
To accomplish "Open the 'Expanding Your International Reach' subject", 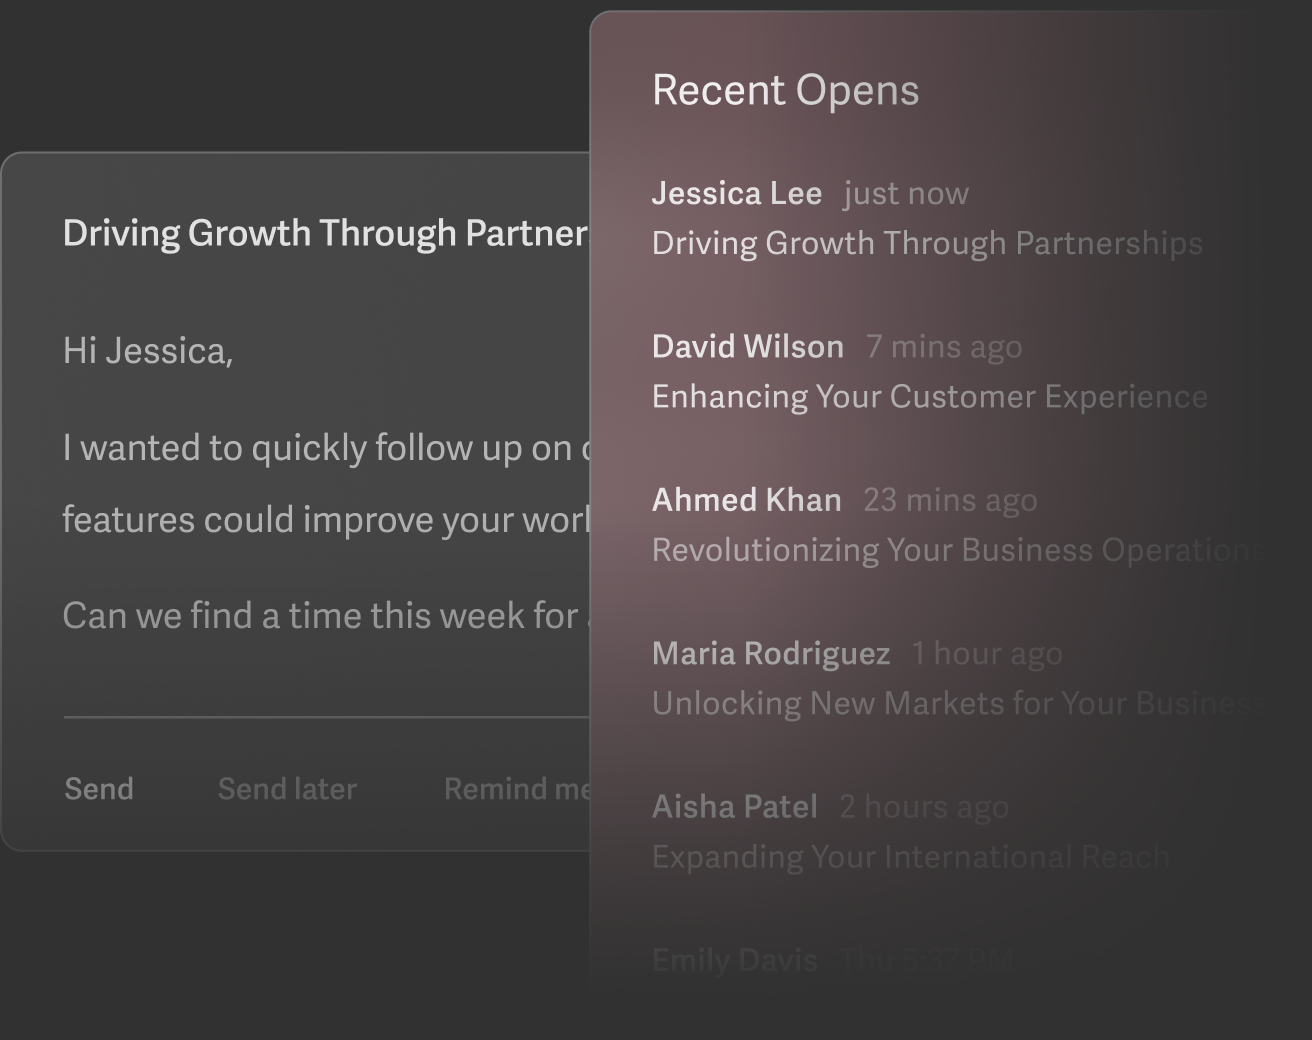I will pos(910,857).
